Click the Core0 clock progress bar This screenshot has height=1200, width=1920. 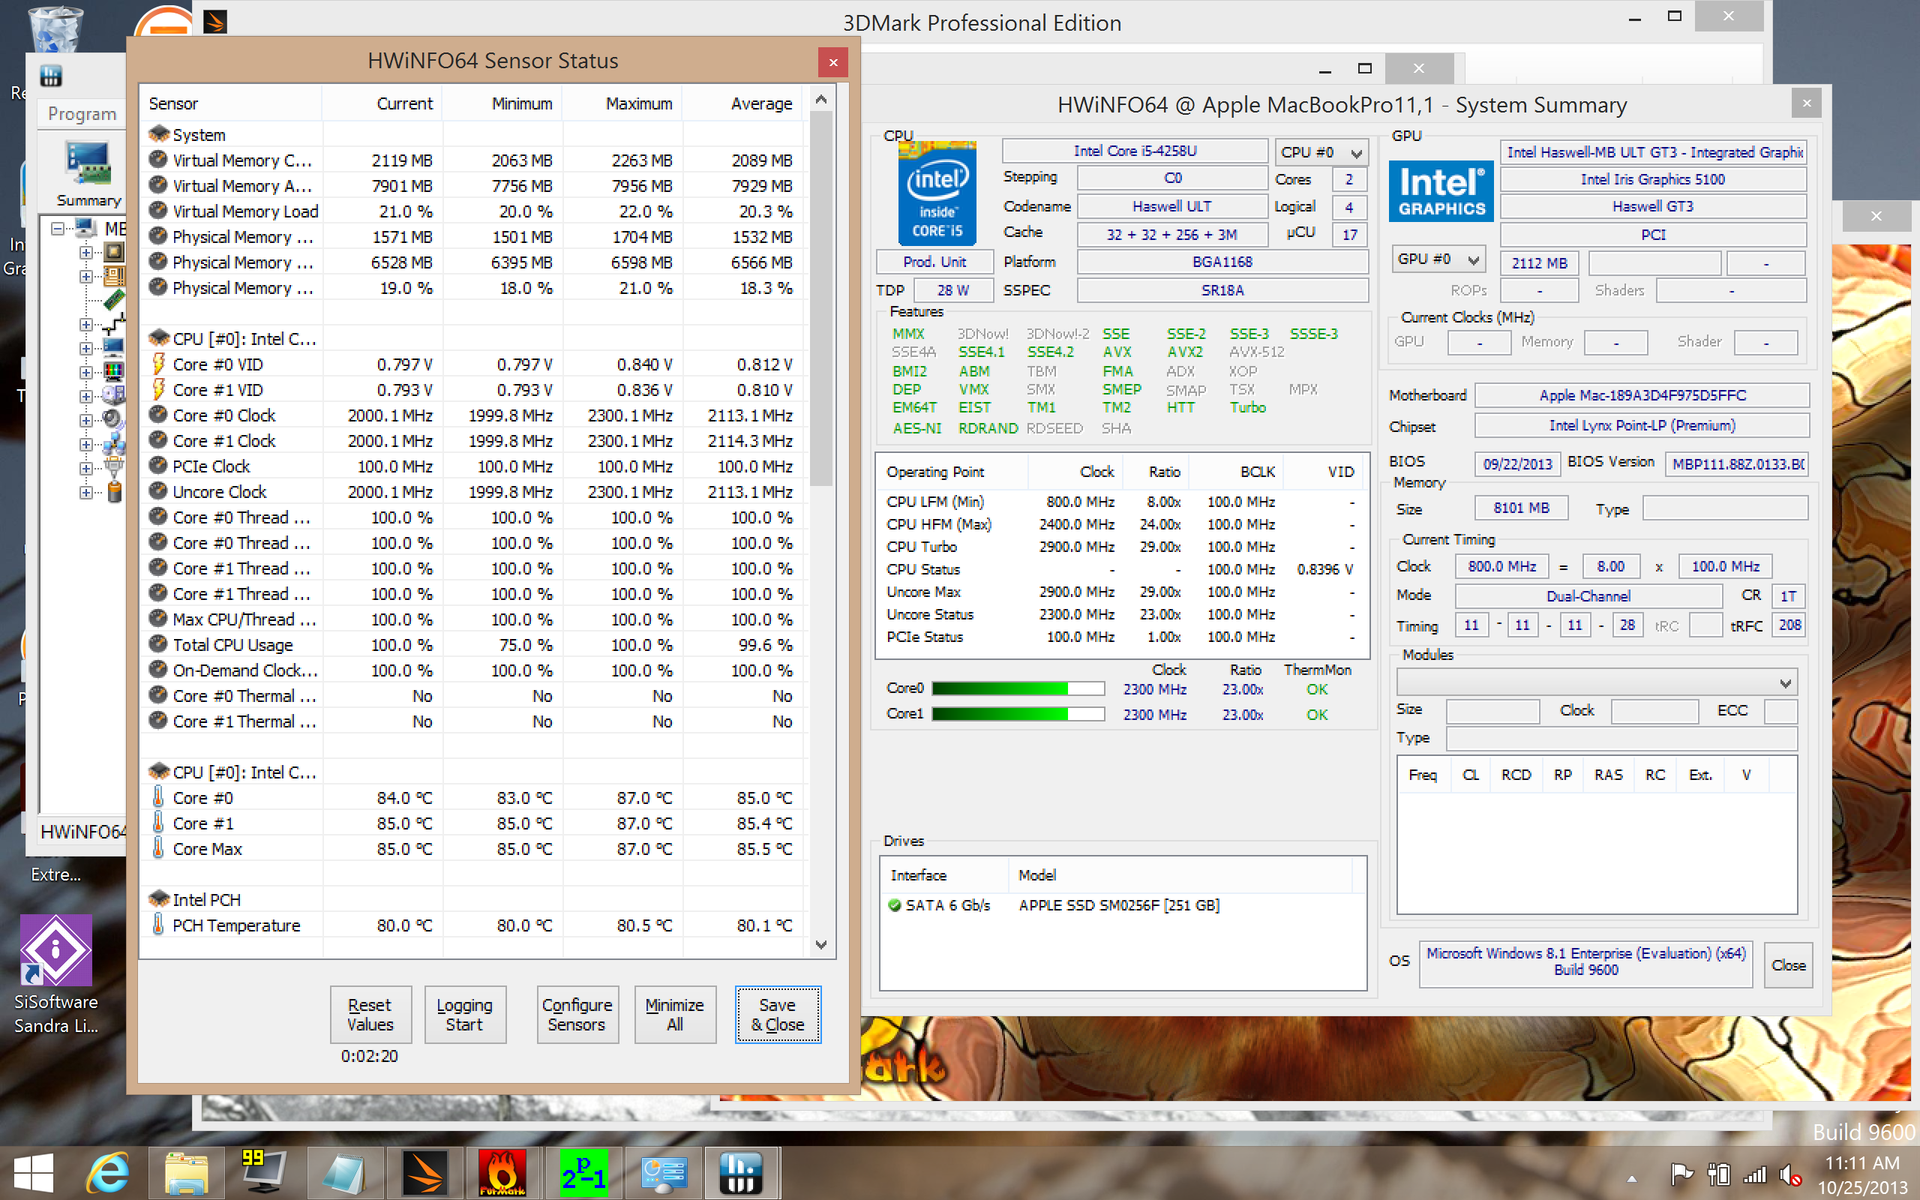tap(1017, 689)
